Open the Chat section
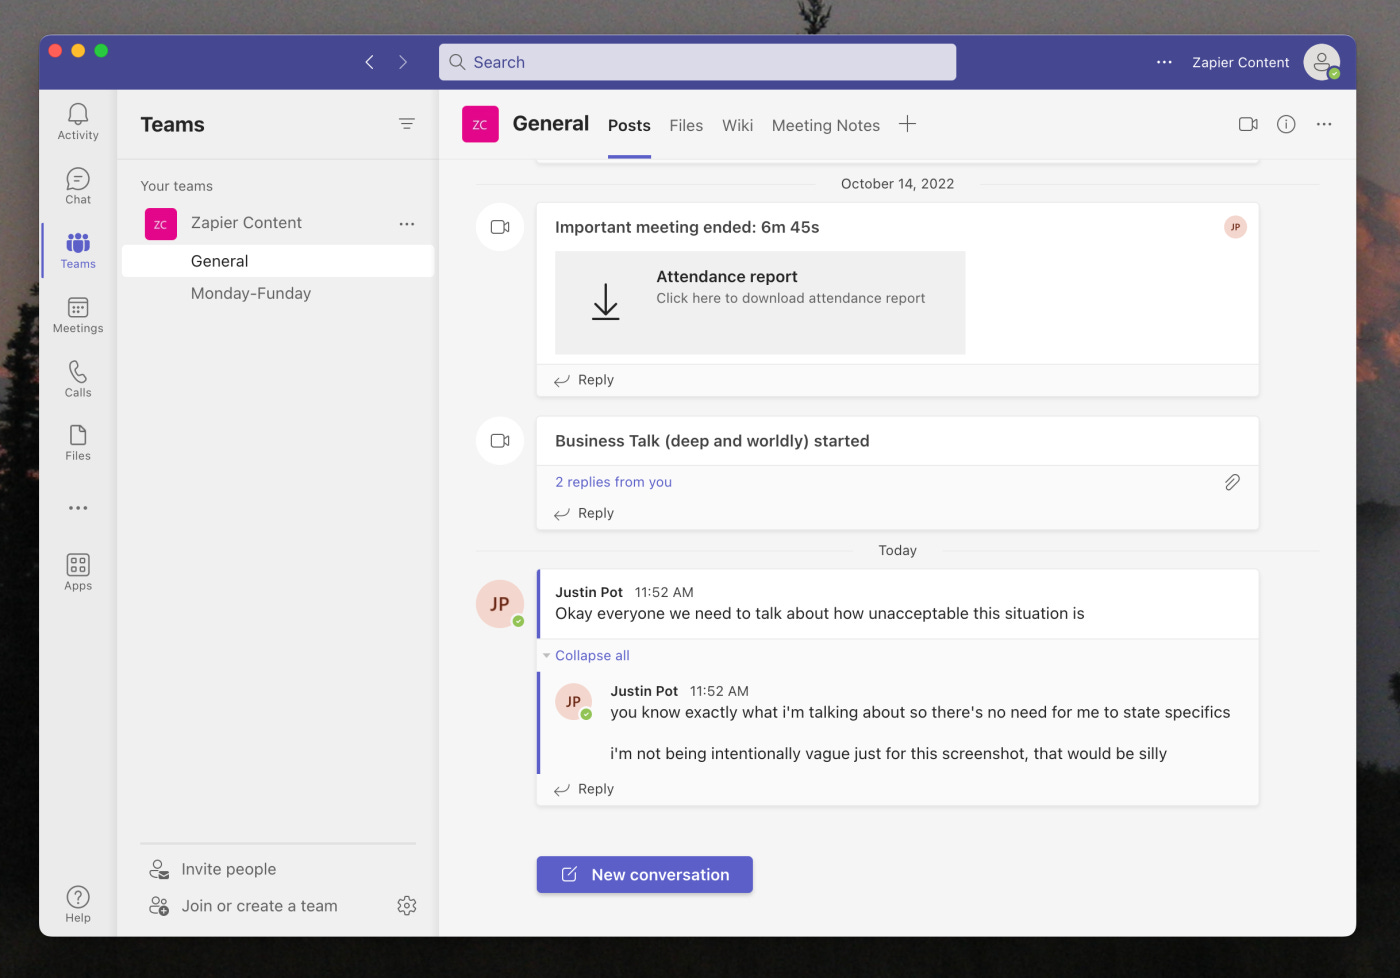This screenshot has width=1400, height=978. [78, 186]
